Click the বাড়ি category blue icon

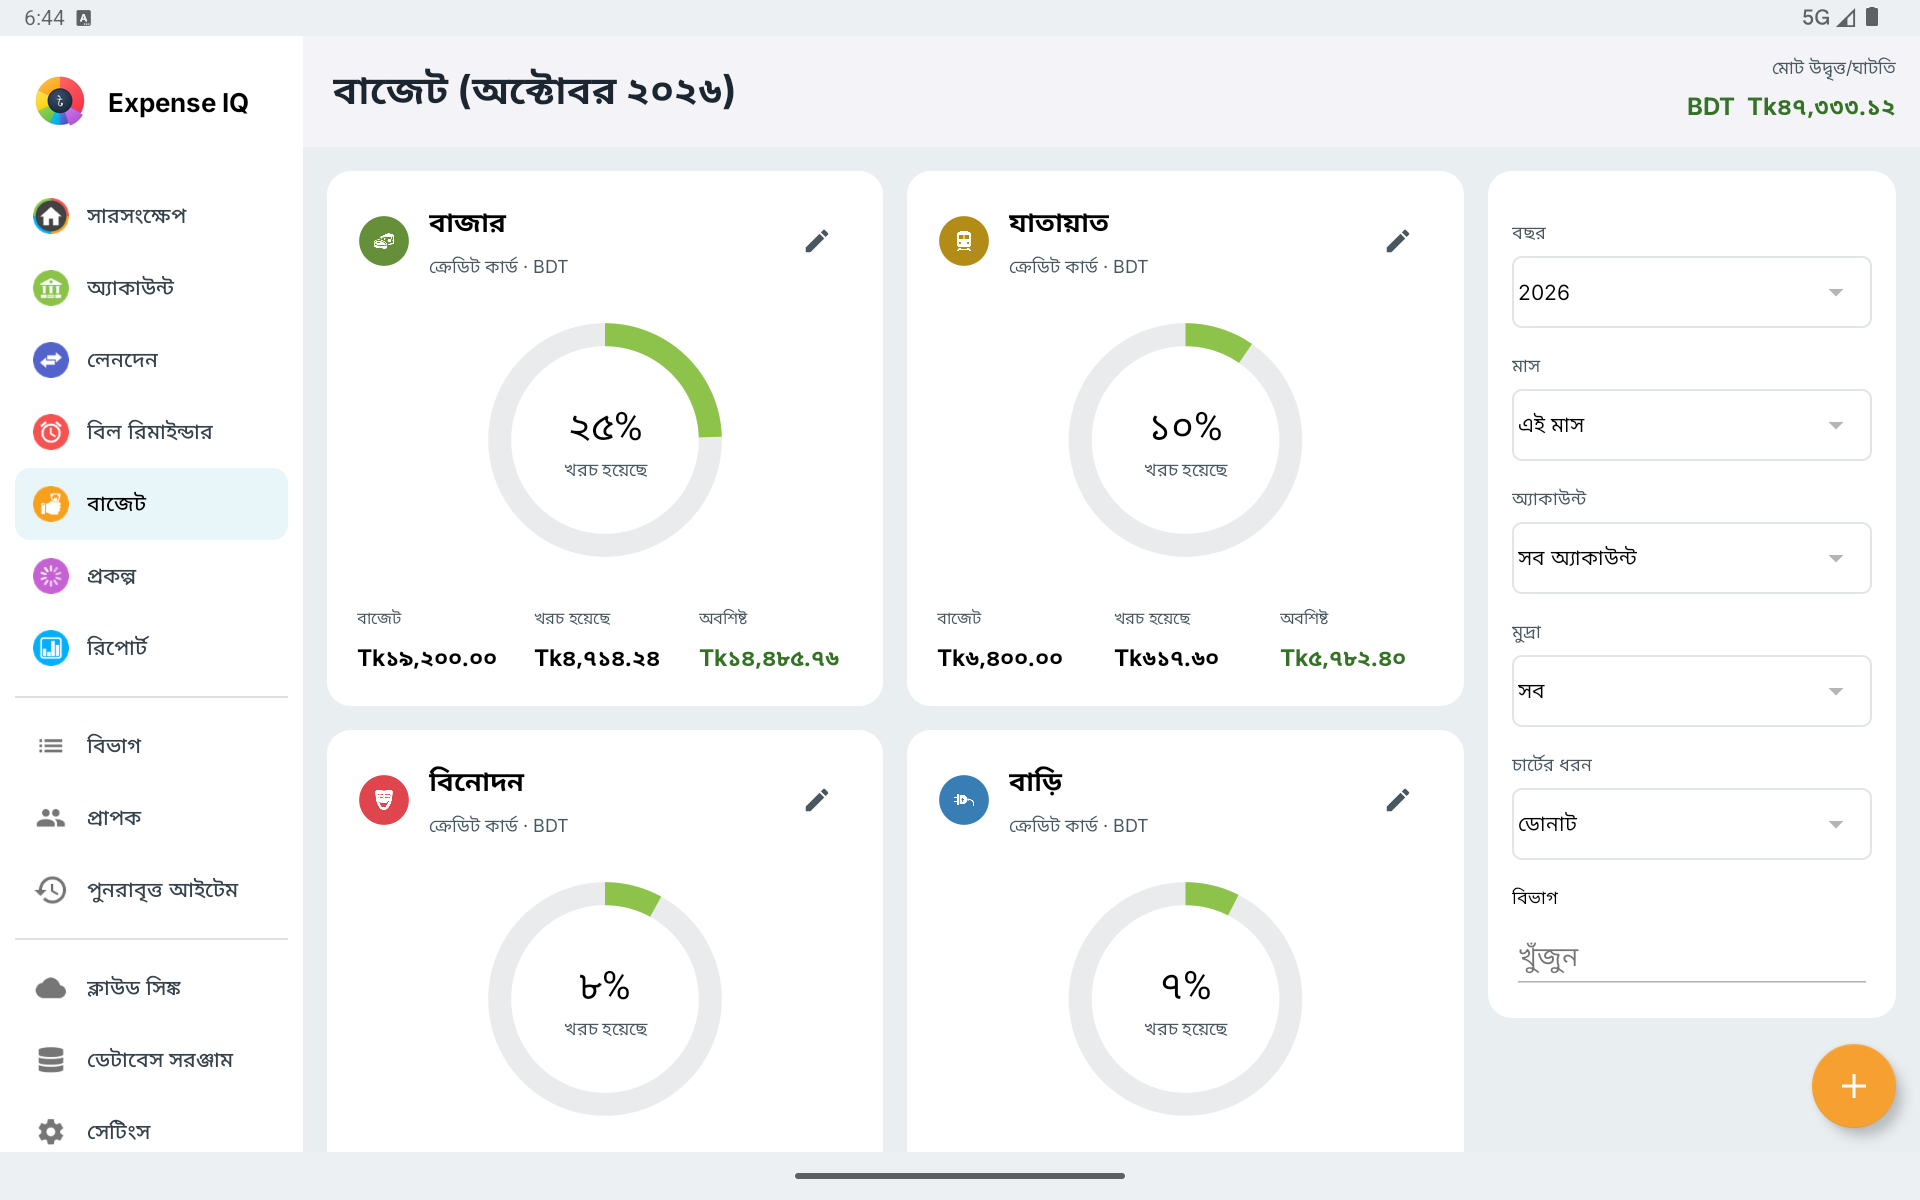click(964, 800)
